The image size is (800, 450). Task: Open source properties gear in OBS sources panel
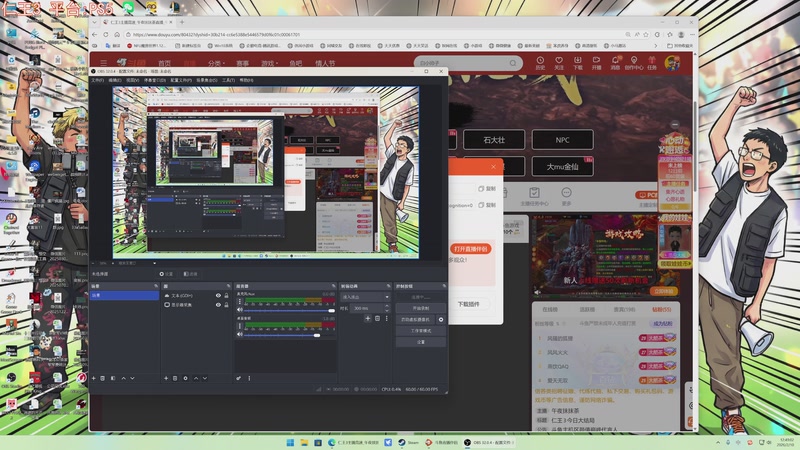point(185,378)
